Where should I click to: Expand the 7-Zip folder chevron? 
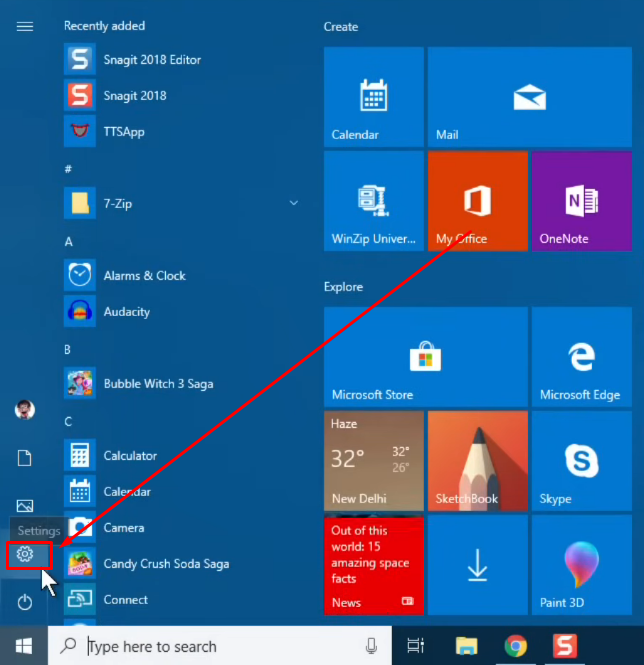click(x=294, y=203)
